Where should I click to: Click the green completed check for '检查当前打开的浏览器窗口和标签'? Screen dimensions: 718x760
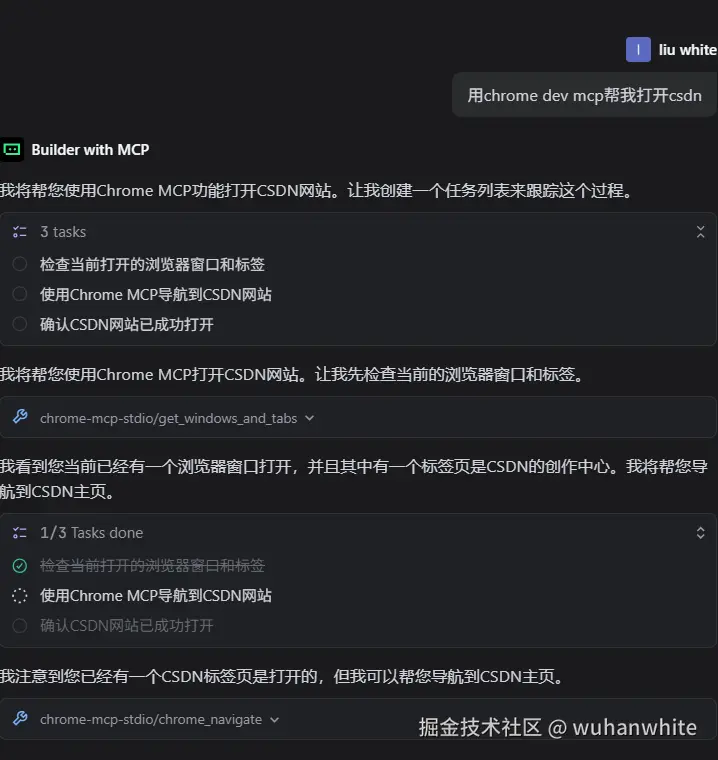click(19, 566)
